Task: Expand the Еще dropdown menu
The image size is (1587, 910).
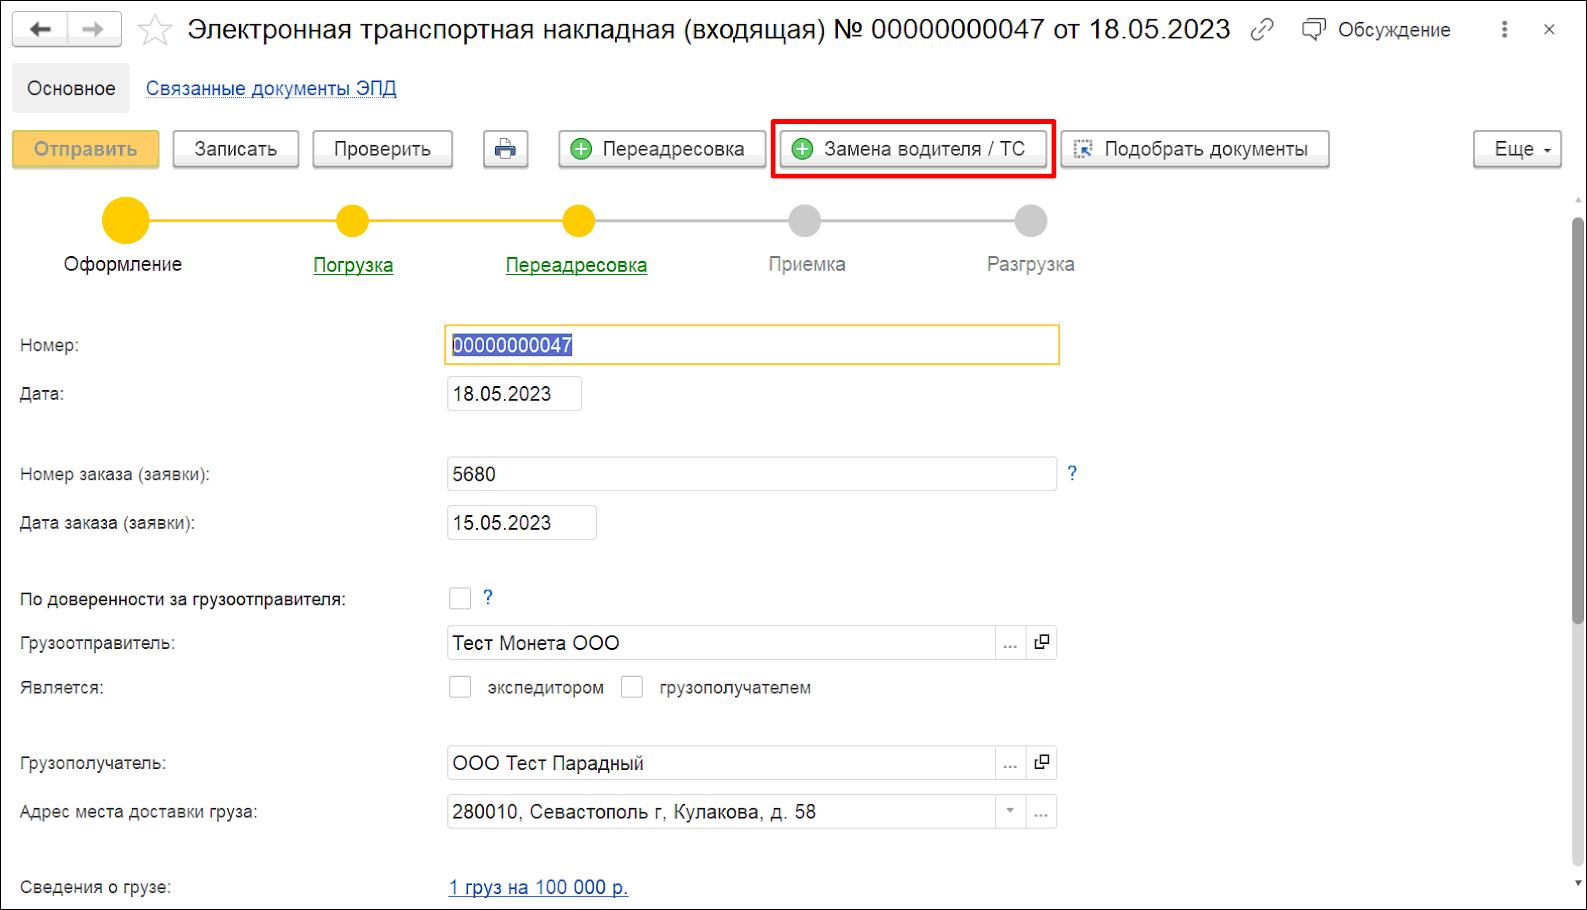Action: click(1517, 149)
